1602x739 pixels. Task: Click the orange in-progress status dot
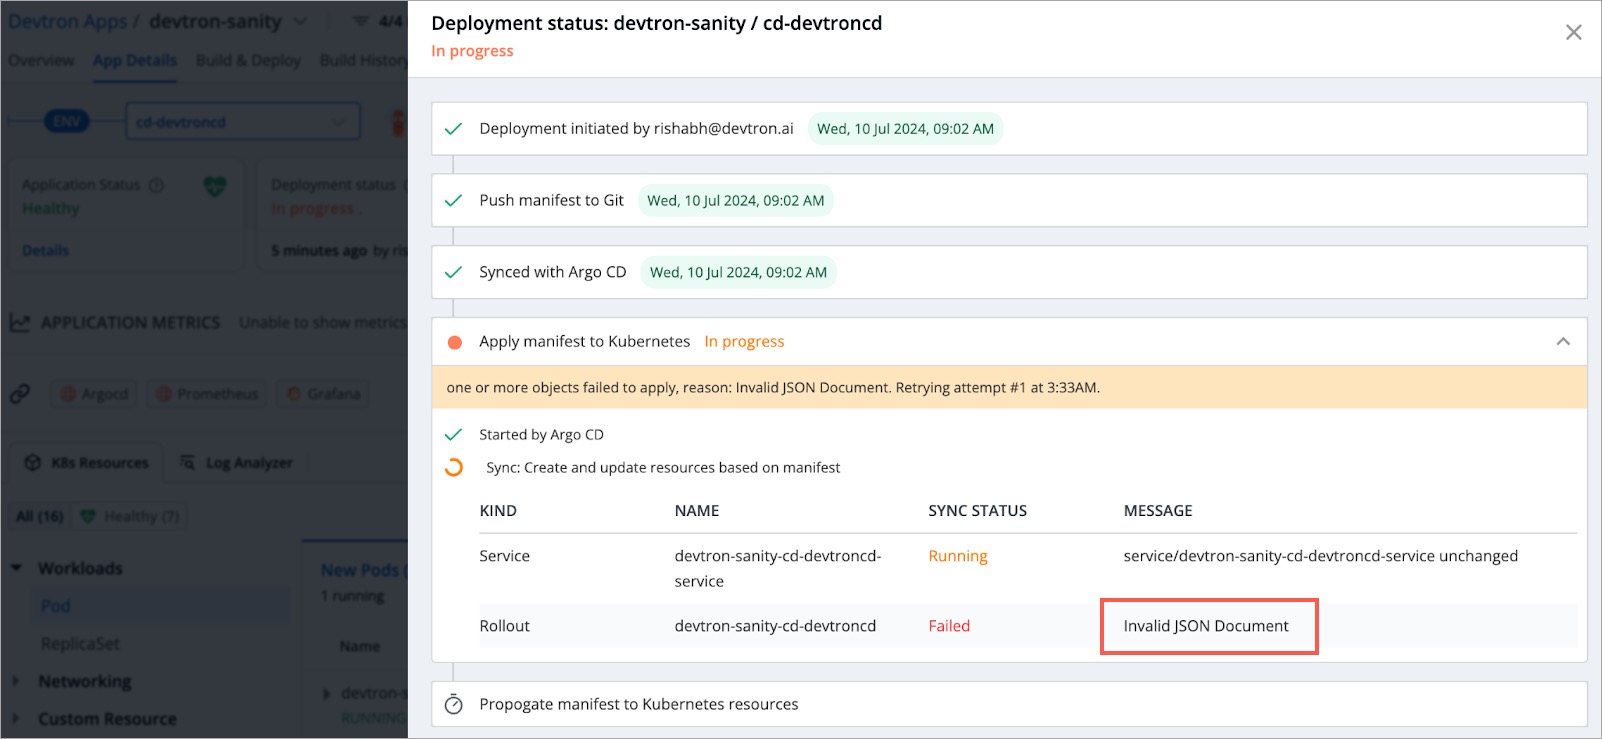(x=455, y=342)
